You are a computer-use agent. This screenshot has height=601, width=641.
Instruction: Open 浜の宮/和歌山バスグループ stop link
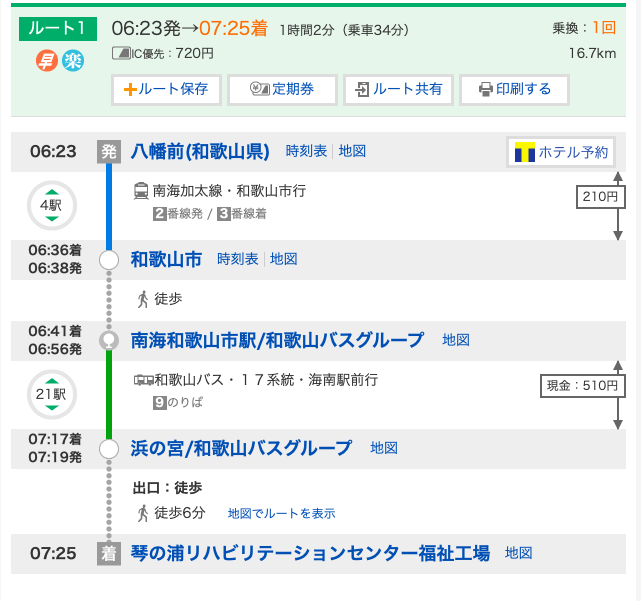pyautogui.click(x=241, y=449)
